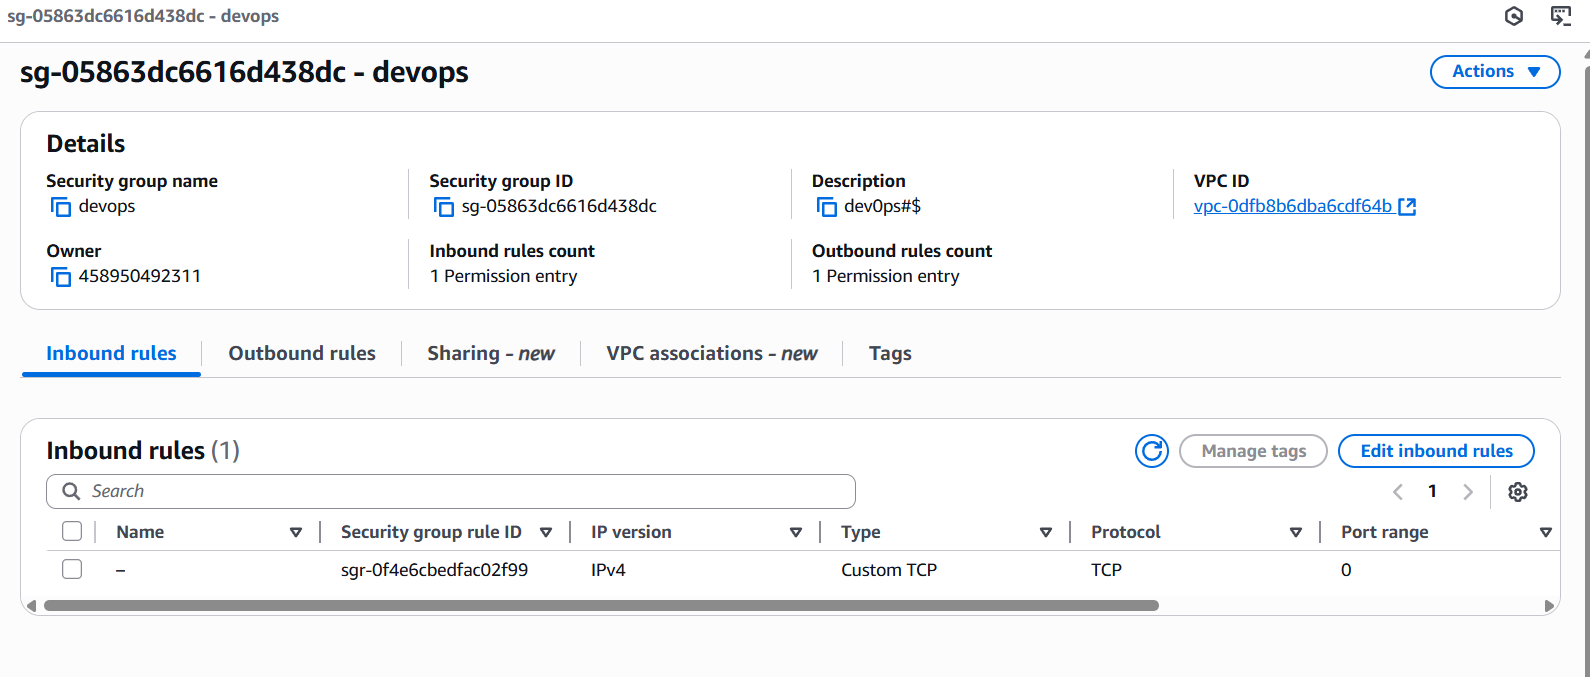The image size is (1590, 677).
Task: Open the Sharing - new tab
Action: pos(491,354)
